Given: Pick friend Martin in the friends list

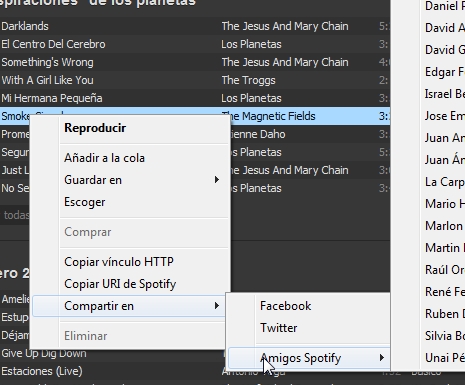Looking at the screenshot, I should point(445,248).
